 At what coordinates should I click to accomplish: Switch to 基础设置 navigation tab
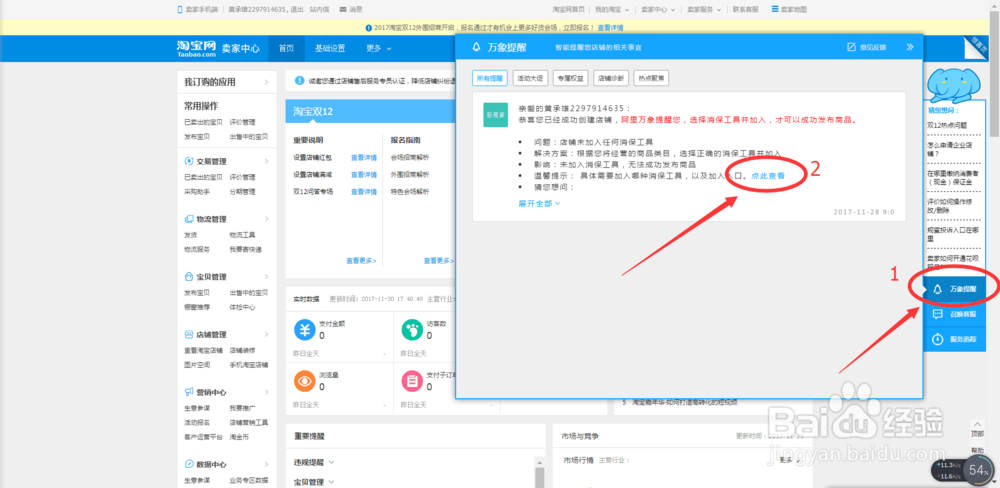tap(330, 48)
